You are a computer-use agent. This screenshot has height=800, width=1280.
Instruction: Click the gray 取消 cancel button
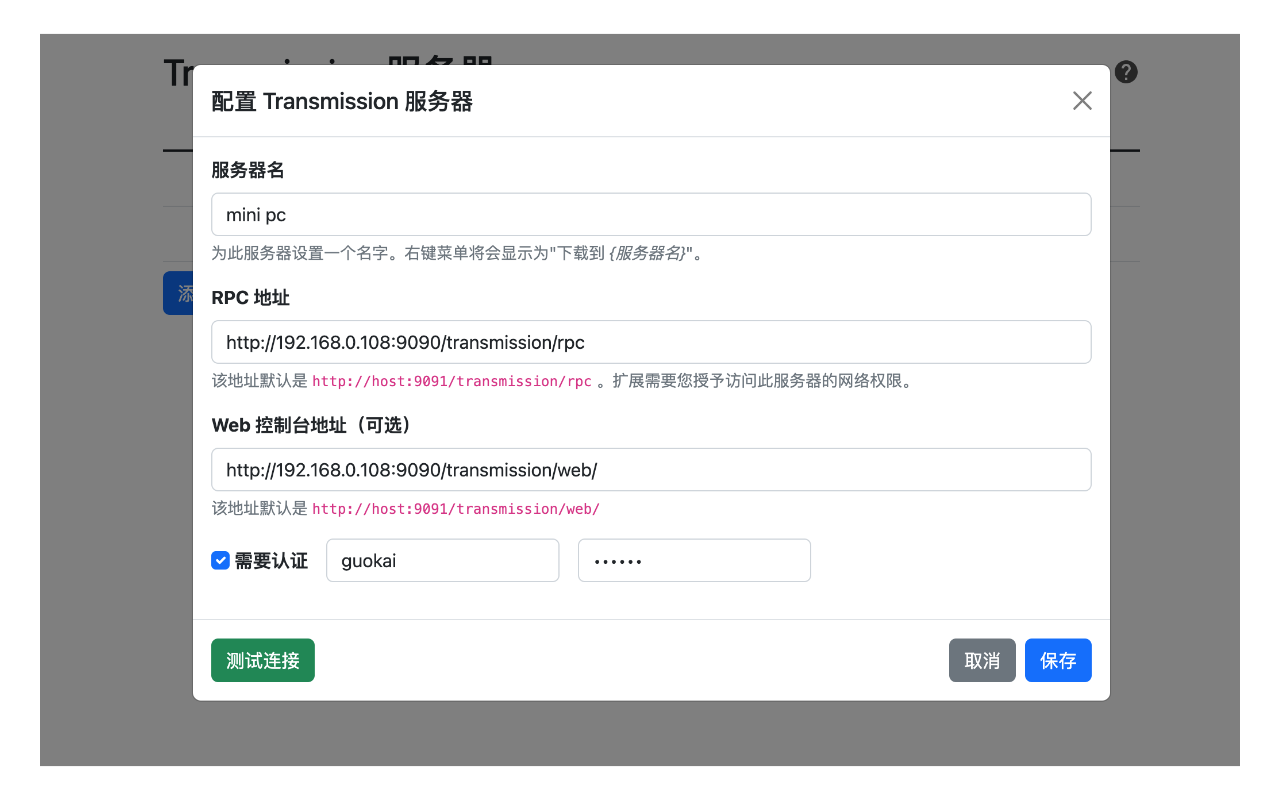click(981, 660)
